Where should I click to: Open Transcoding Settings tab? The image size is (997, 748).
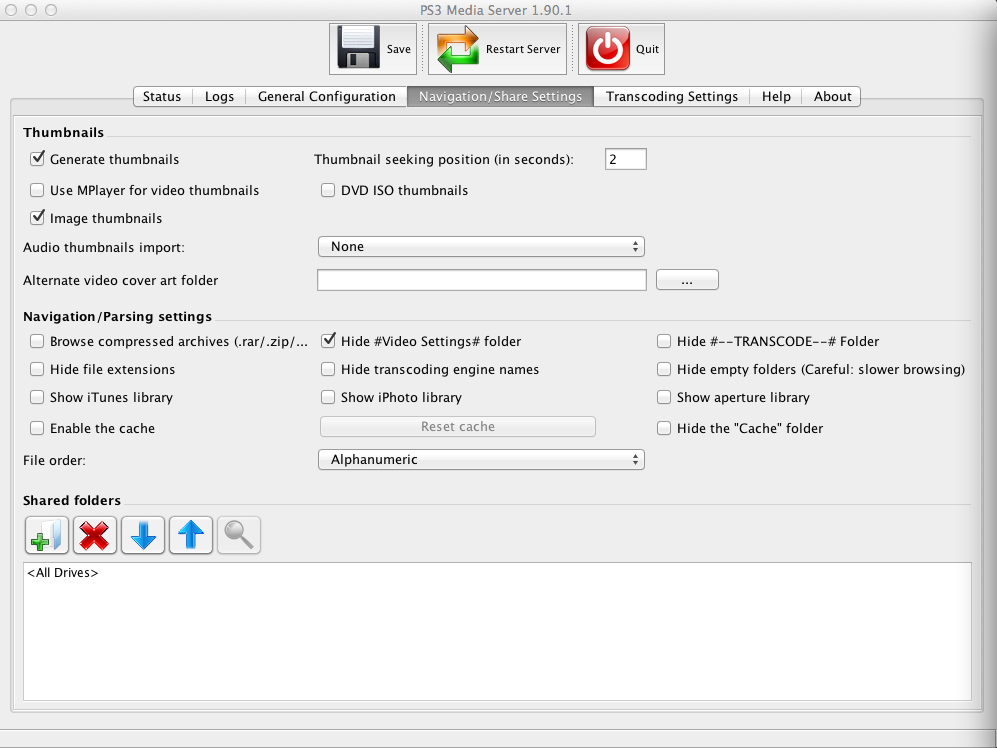(x=672, y=97)
